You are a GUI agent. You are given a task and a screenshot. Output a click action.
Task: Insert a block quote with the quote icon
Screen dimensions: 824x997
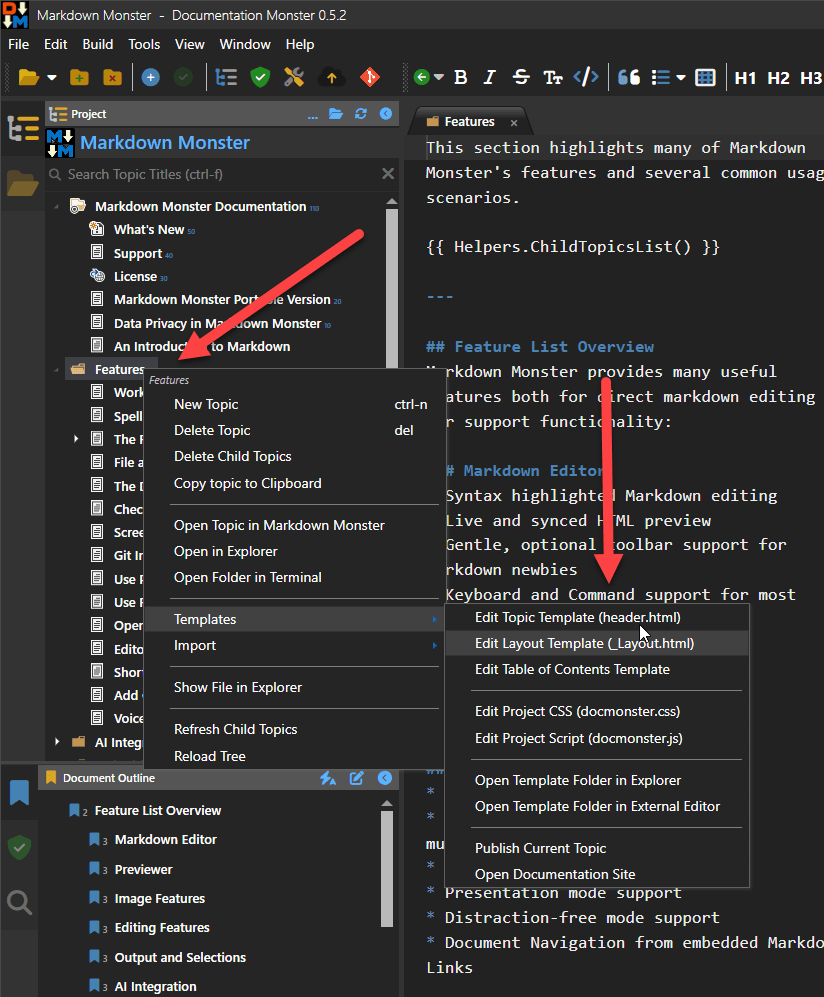point(629,78)
